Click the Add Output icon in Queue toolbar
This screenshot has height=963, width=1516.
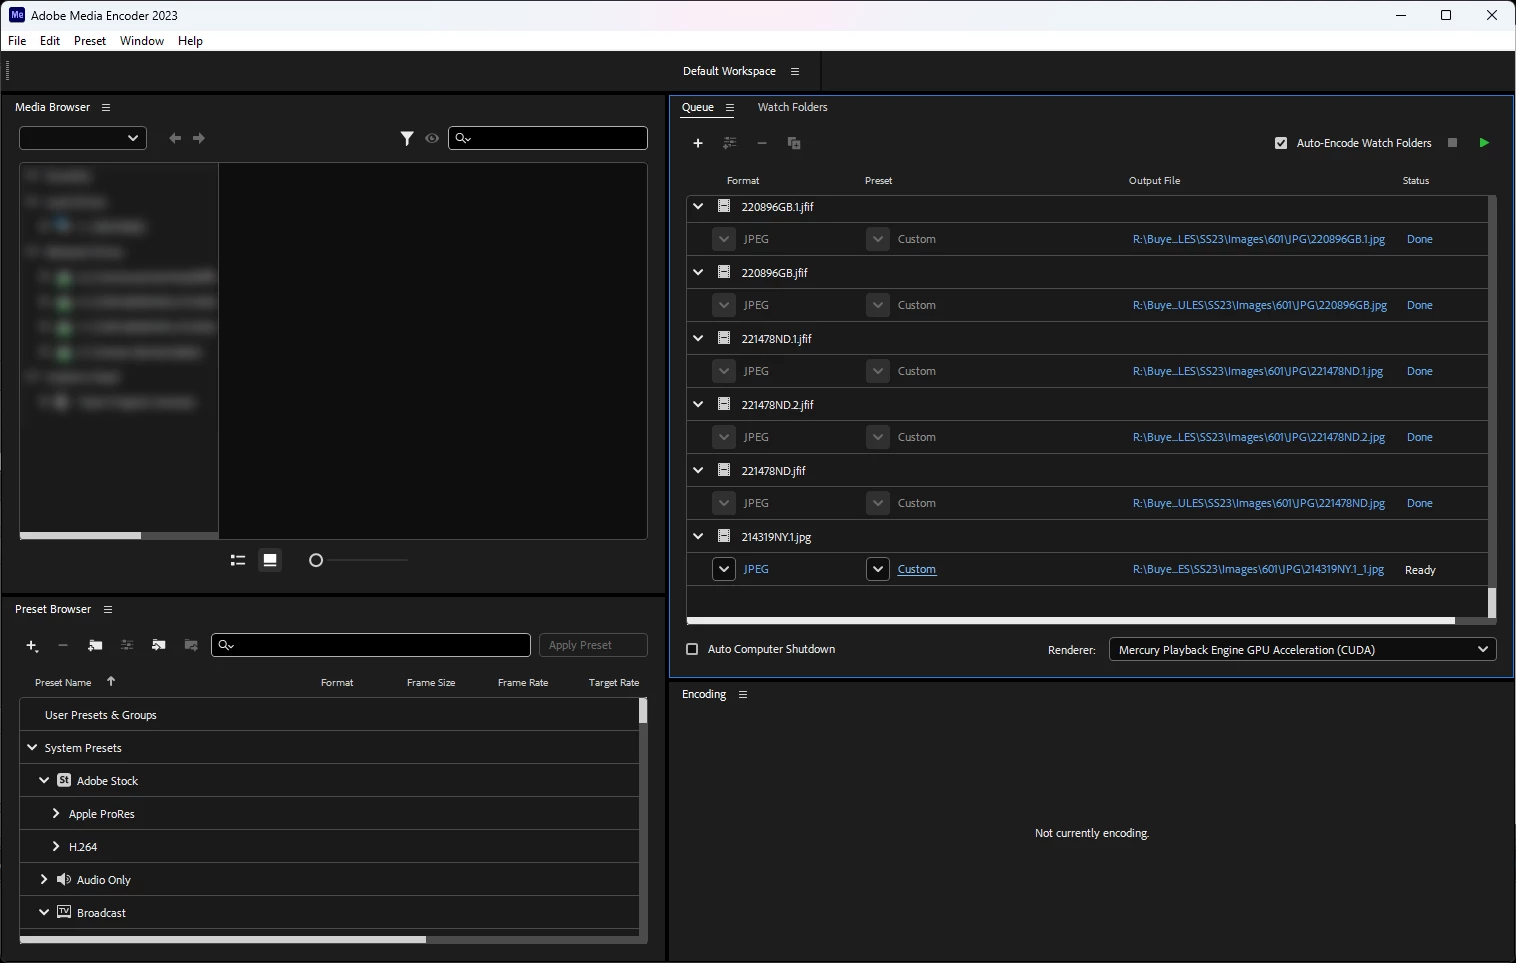tap(730, 143)
